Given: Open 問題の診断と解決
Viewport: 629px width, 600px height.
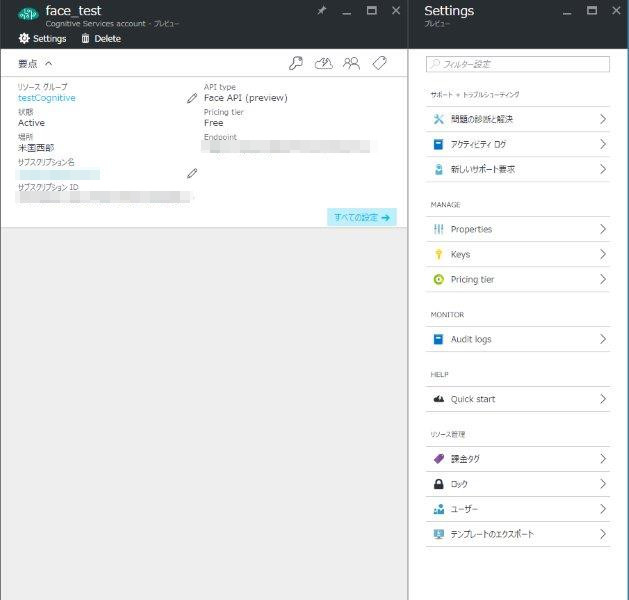Looking at the screenshot, I should coord(518,119).
